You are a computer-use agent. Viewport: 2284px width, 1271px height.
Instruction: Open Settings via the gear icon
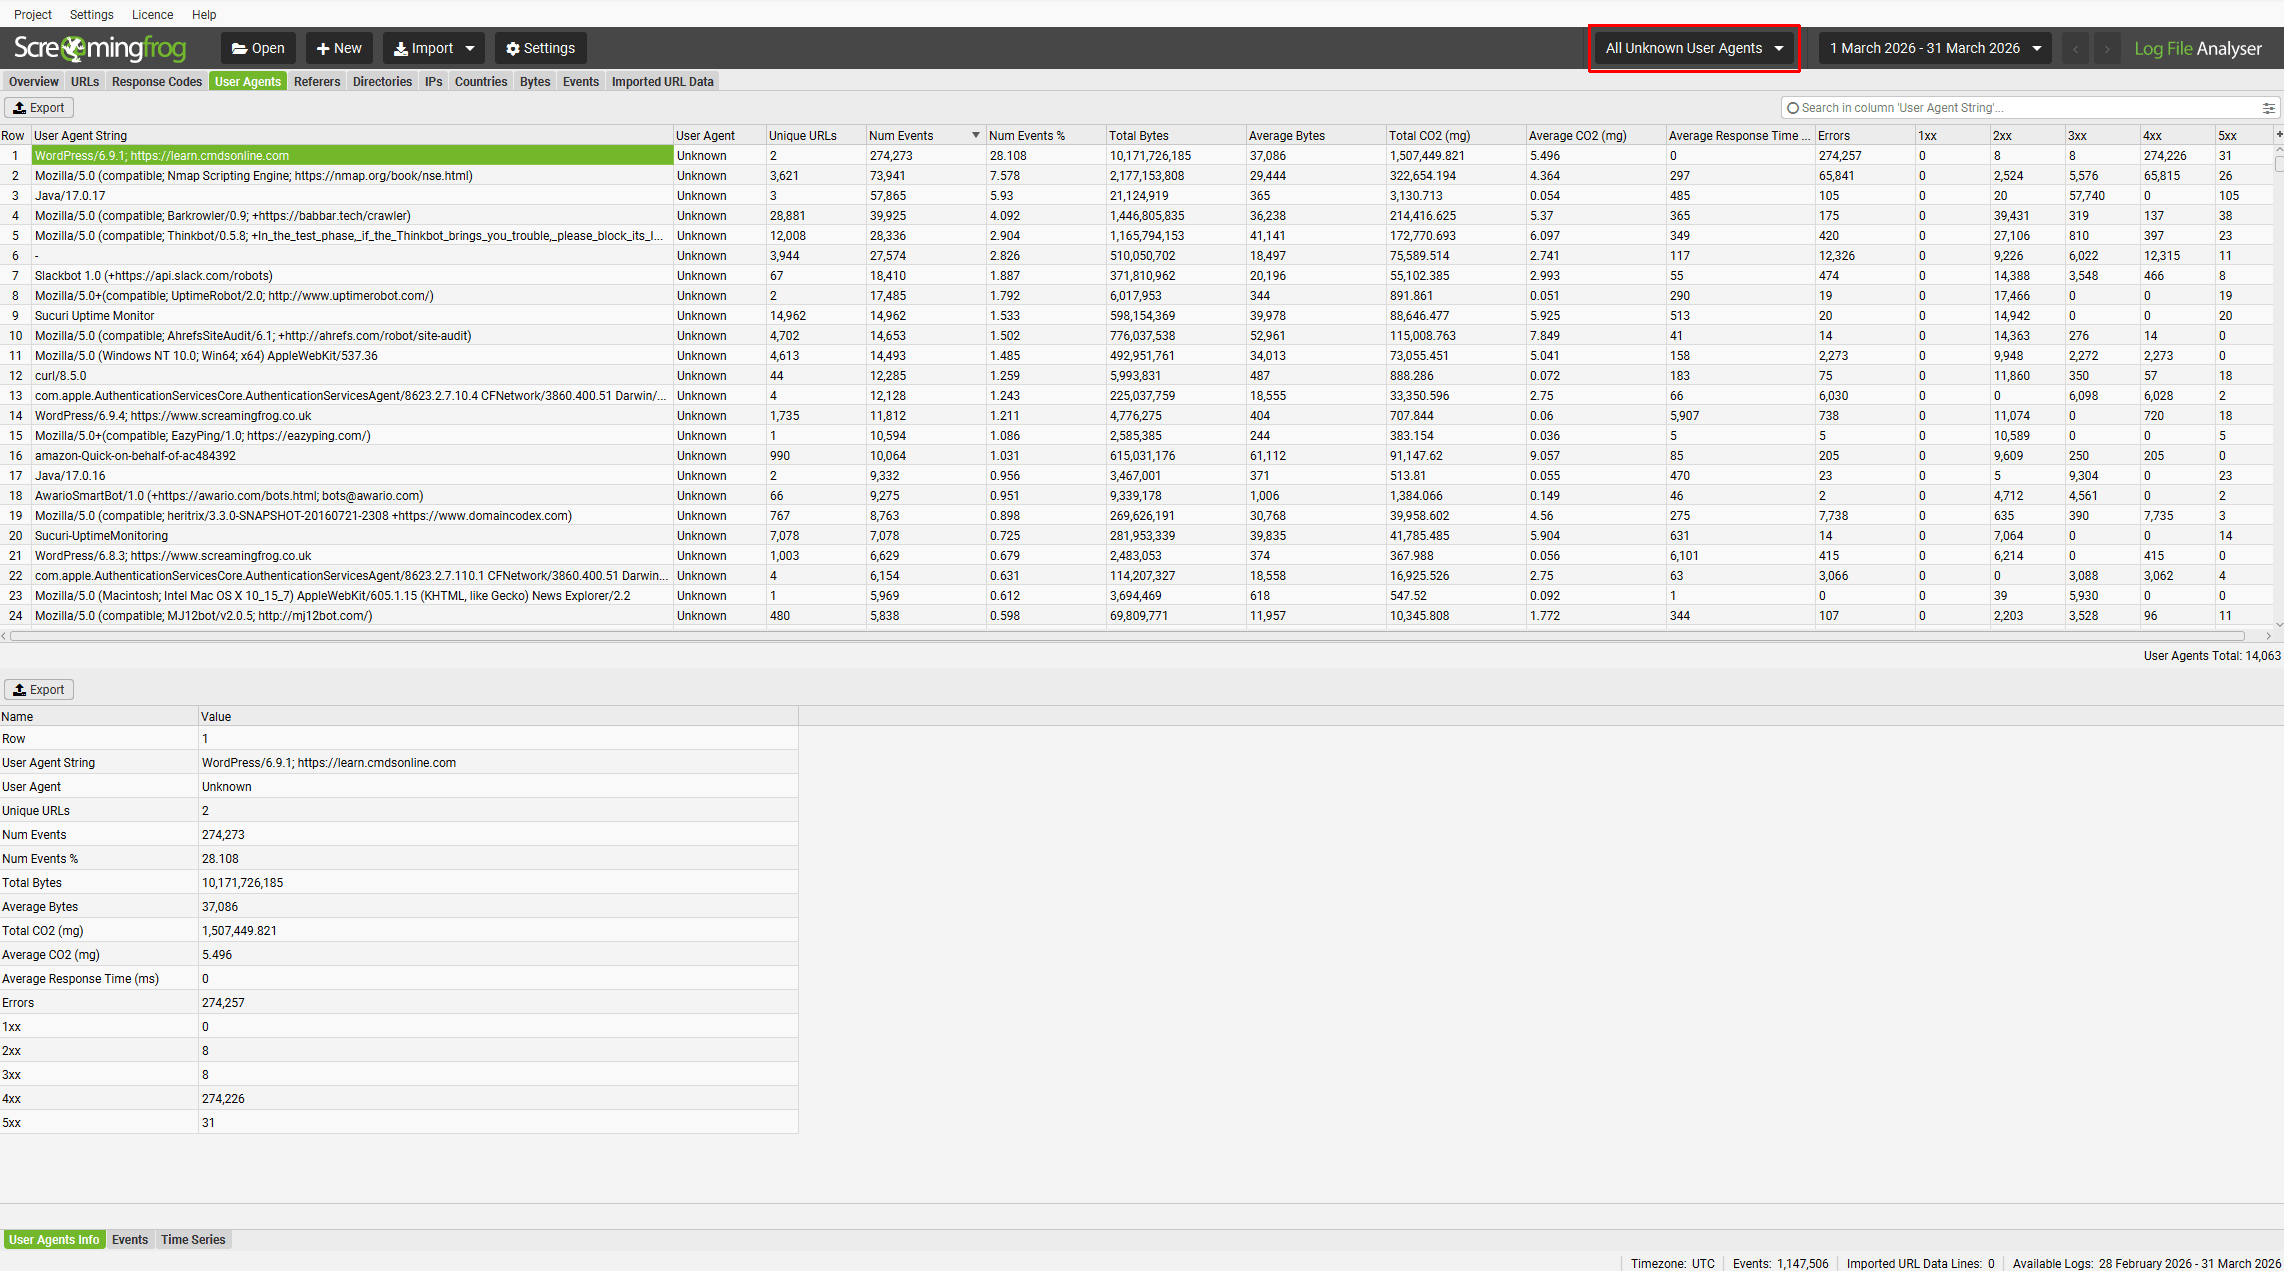point(513,47)
